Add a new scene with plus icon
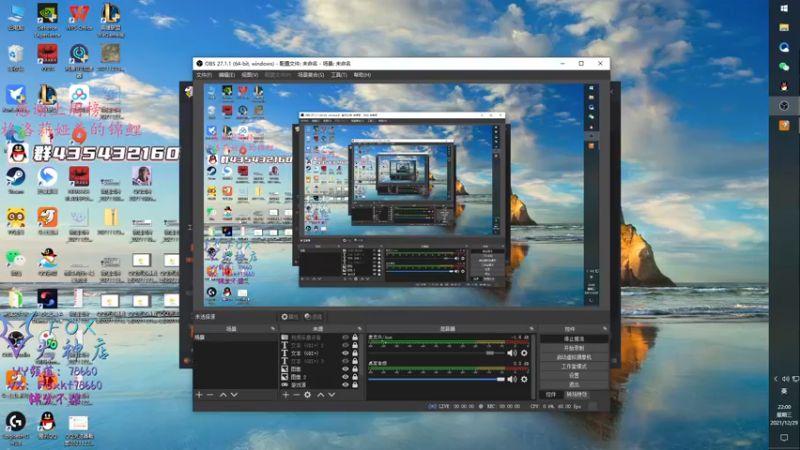The image size is (800, 450). [x=199, y=394]
